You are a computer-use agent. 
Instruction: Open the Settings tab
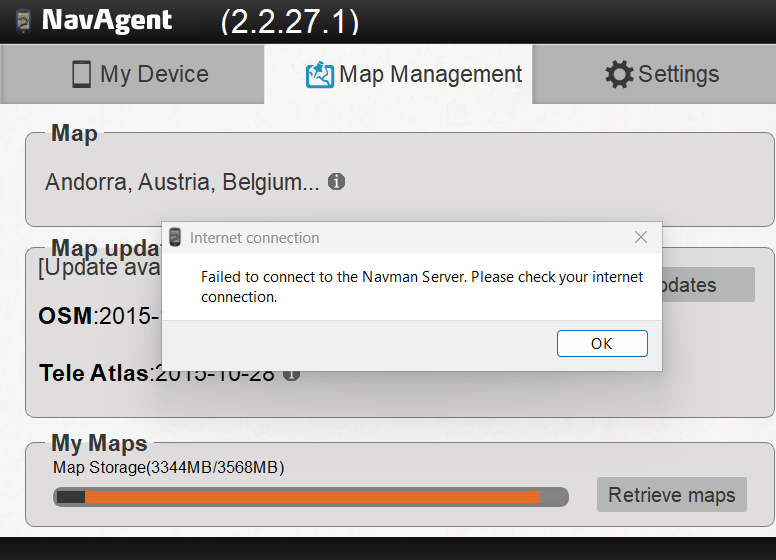tap(654, 74)
